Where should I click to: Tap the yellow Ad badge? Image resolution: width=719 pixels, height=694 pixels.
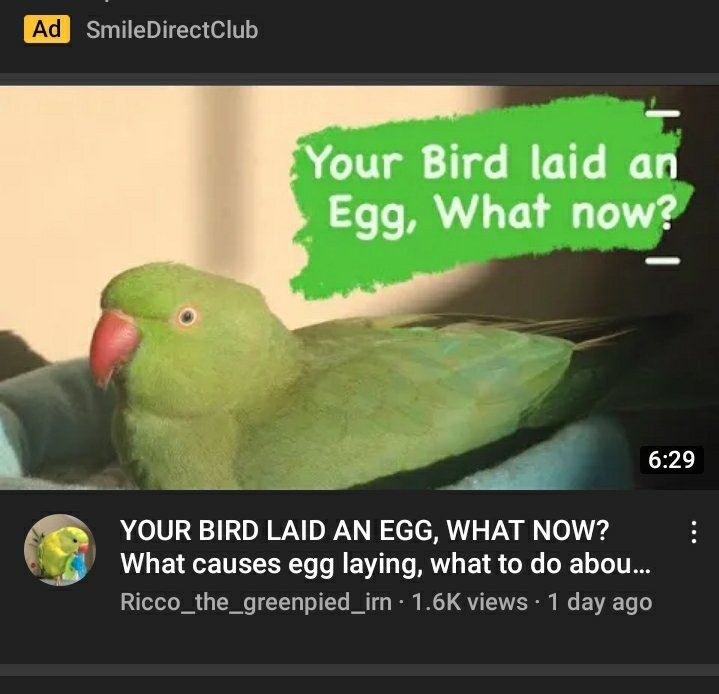tap(47, 29)
